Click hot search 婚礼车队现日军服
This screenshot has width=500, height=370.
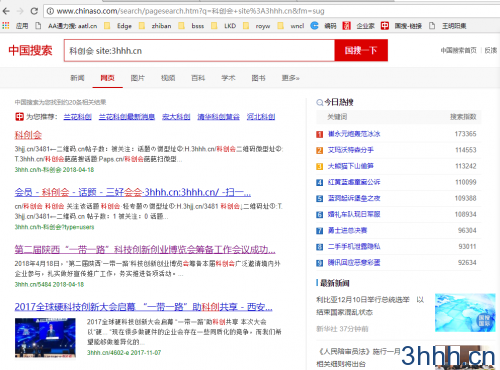click(x=354, y=214)
